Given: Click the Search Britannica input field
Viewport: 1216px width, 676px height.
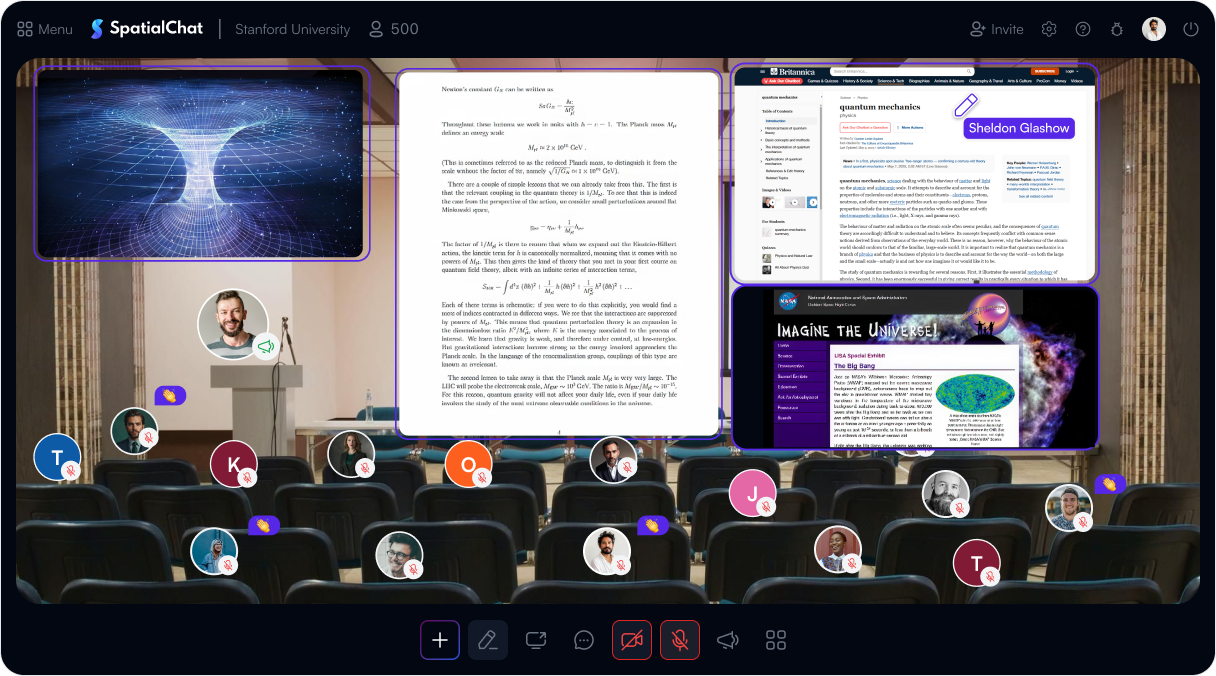Looking at the screenshot, I should point(903,72).
